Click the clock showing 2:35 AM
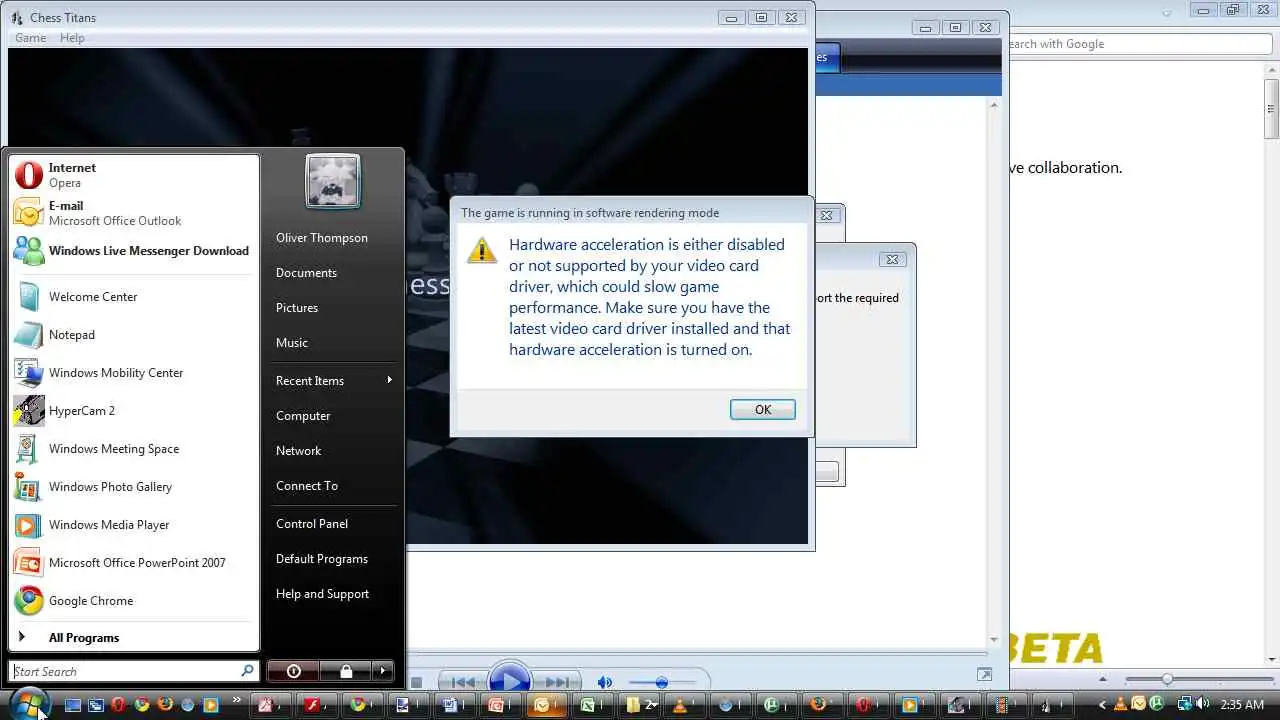The width and height of the screenshot is (1280, 720). coord(1242,705)
